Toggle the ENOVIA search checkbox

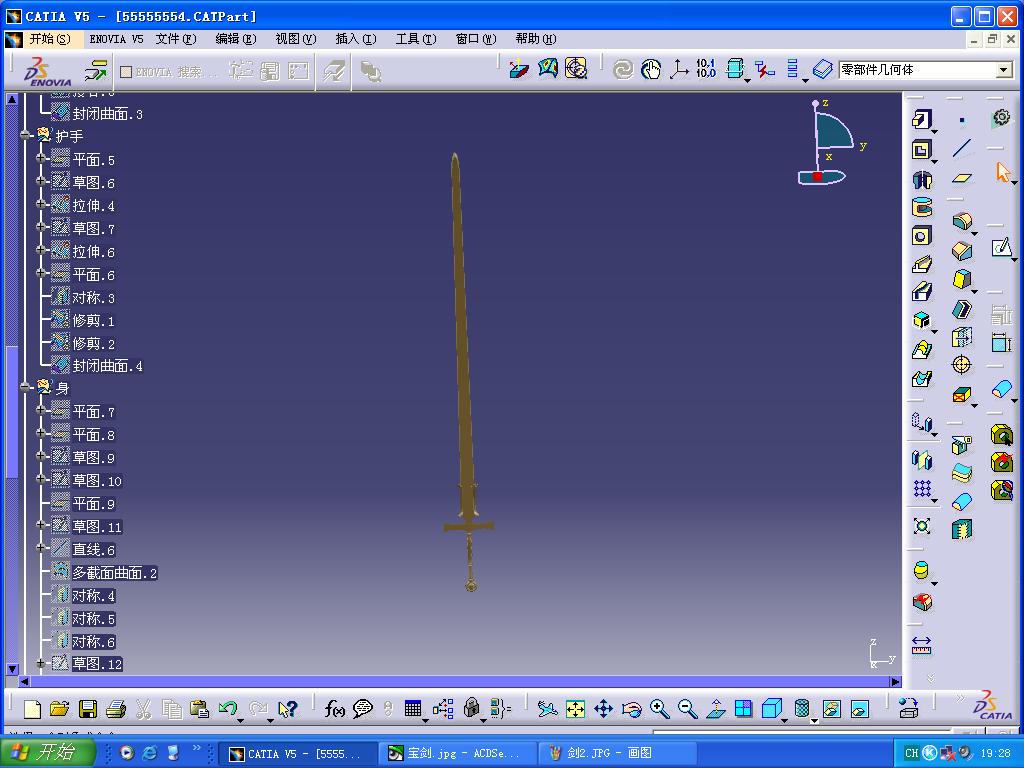(127, 72)
